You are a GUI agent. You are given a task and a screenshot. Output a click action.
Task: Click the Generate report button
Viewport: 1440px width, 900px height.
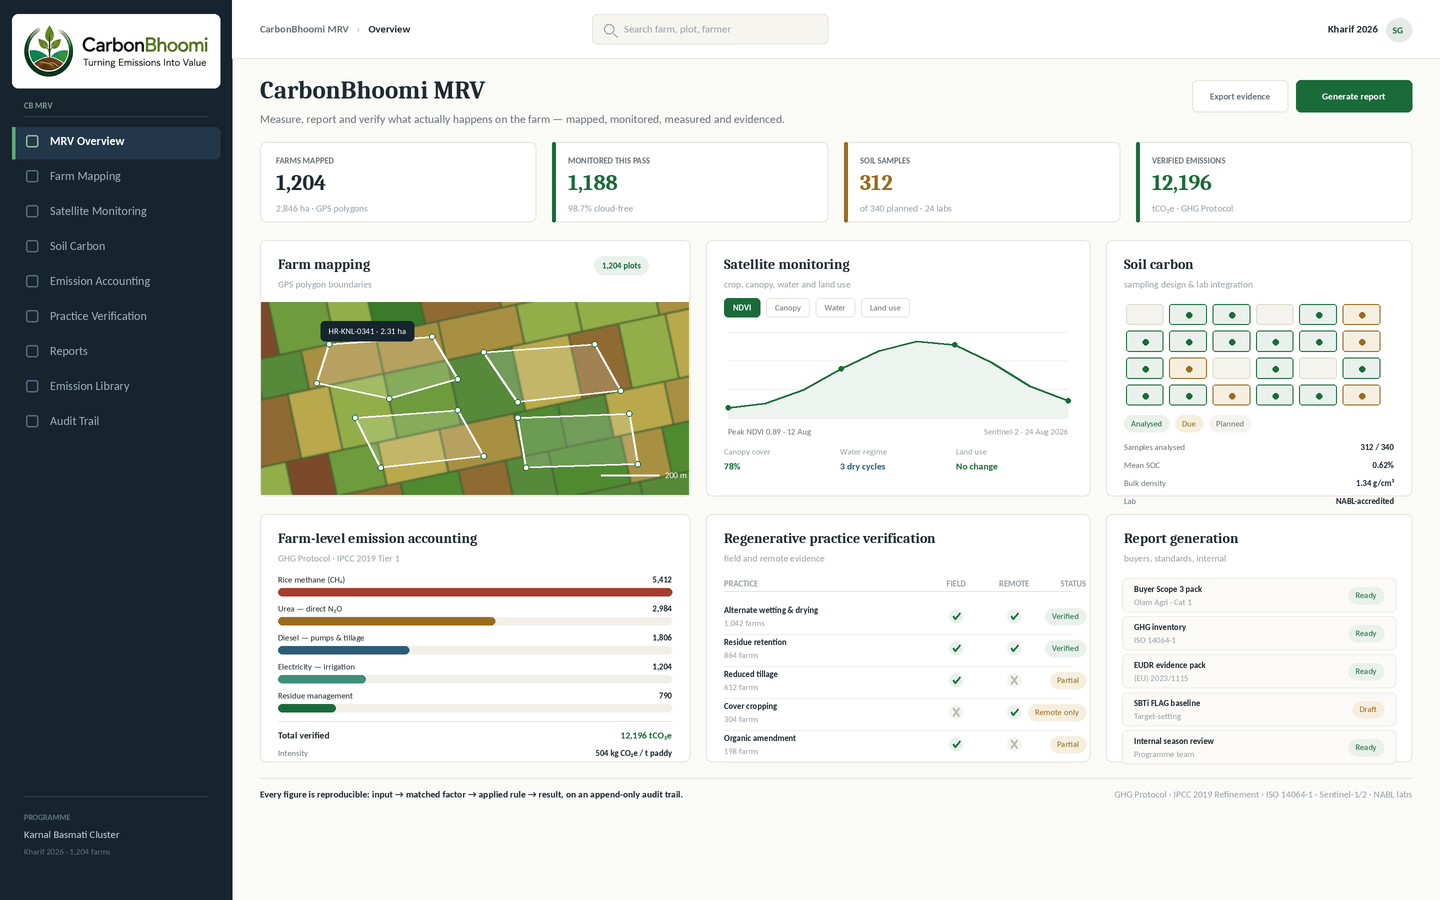point(1354,96)
